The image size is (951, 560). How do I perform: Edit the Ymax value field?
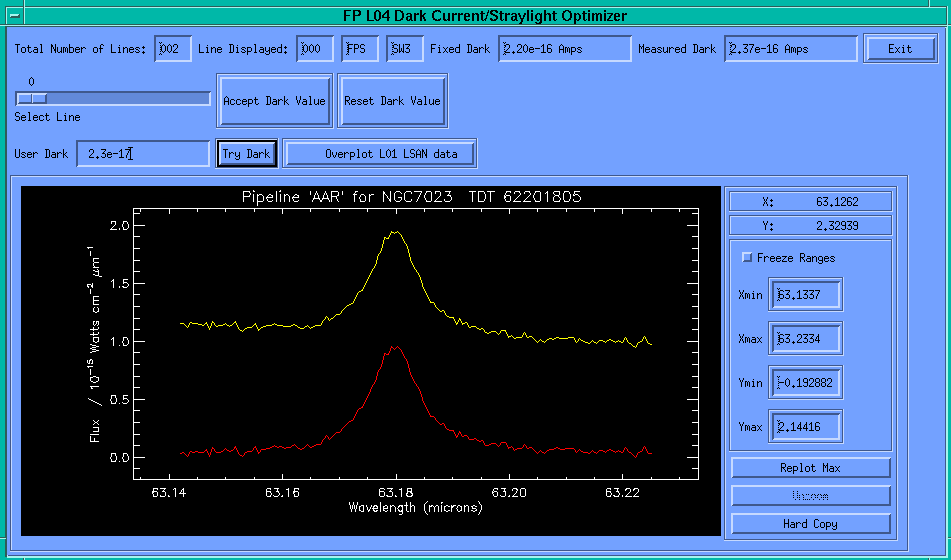[x=805, y=427]
